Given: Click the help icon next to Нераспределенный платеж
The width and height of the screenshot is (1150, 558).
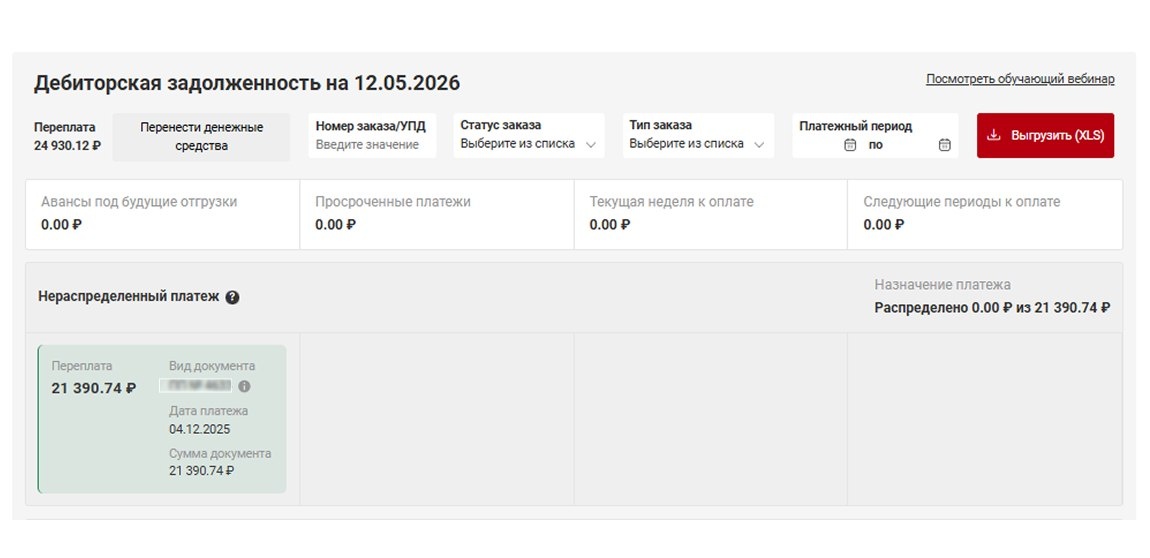Looking at the screenshot, I should [x=232, y=297].
